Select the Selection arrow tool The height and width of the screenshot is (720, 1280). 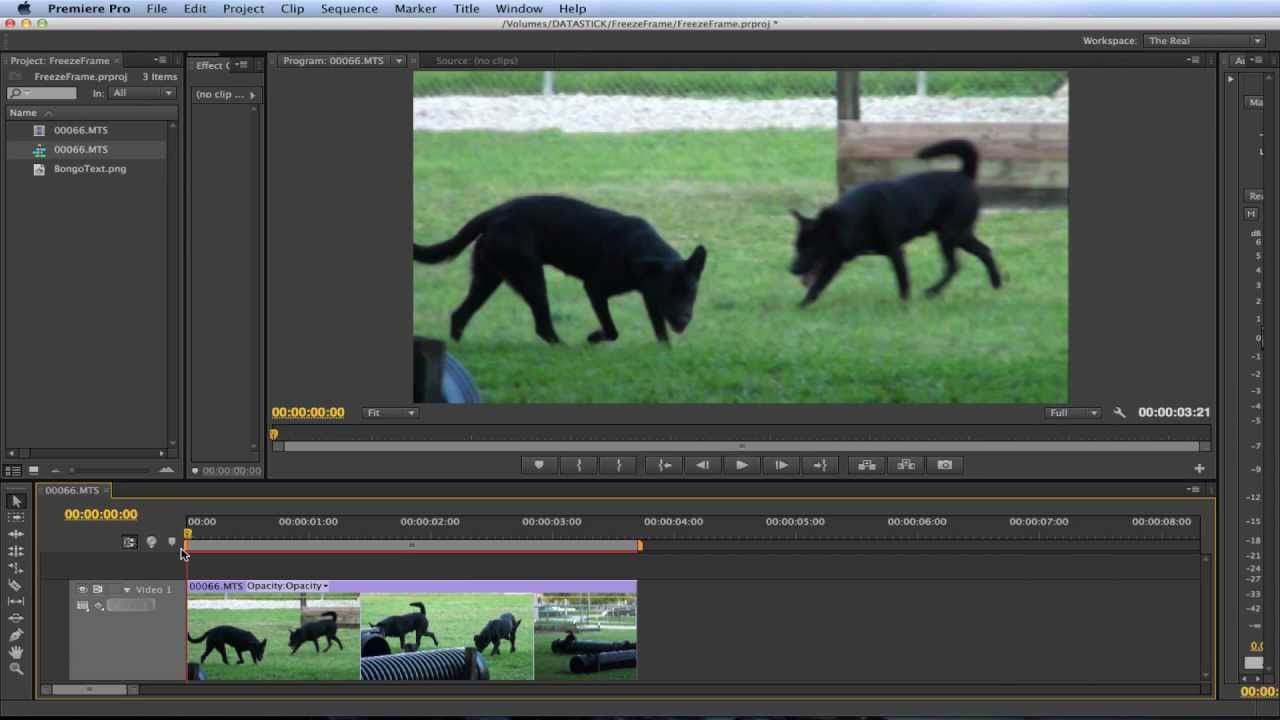[x=16, y=501]
